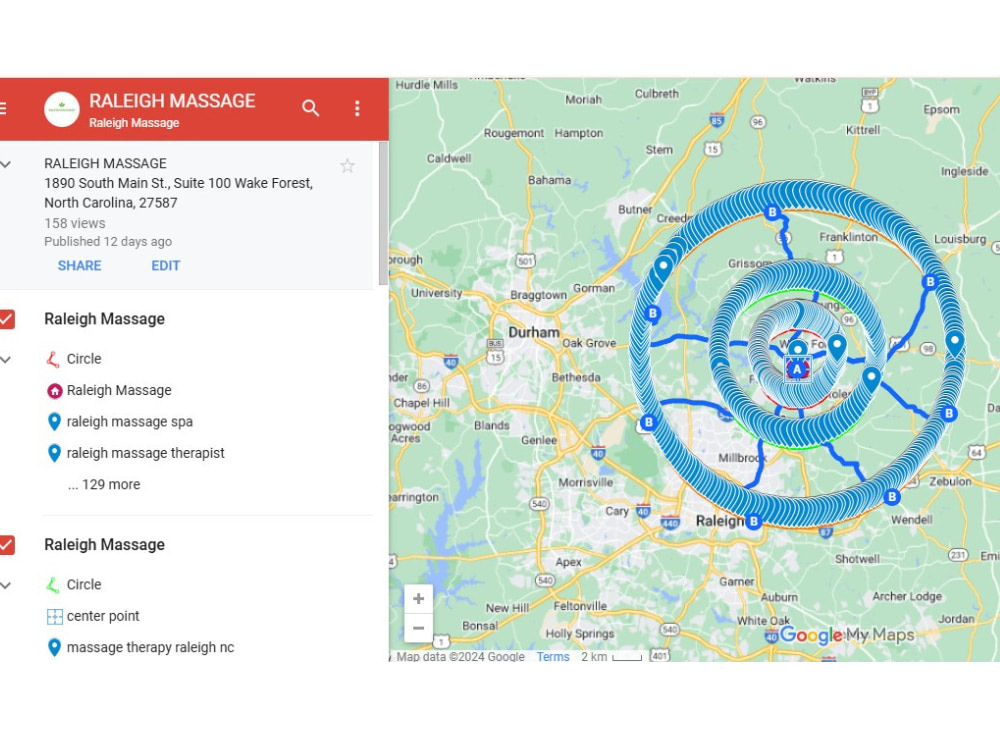The image size is (1000, 750).
Task: Click the B marker near Wendell
Action: click(892, 496)
